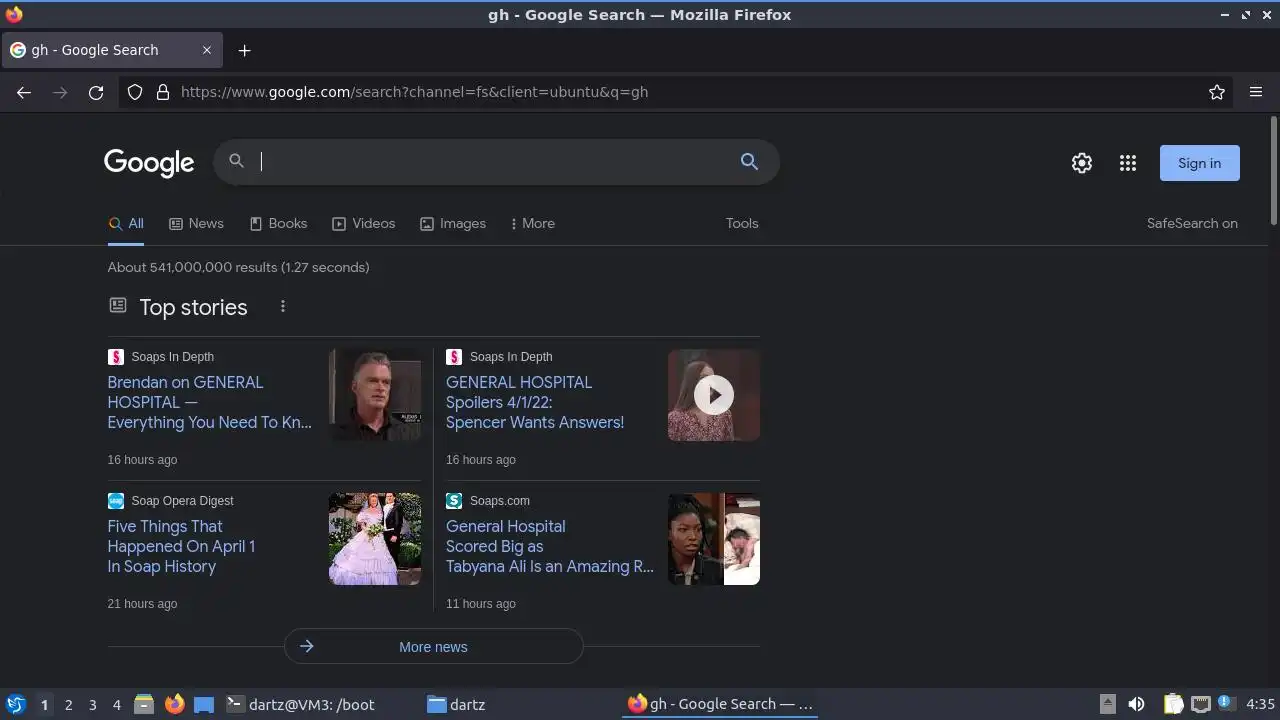Expand the More search categories menu
Image resolution: width=1280 pixels, height=720 pixels.
(533, 224)
